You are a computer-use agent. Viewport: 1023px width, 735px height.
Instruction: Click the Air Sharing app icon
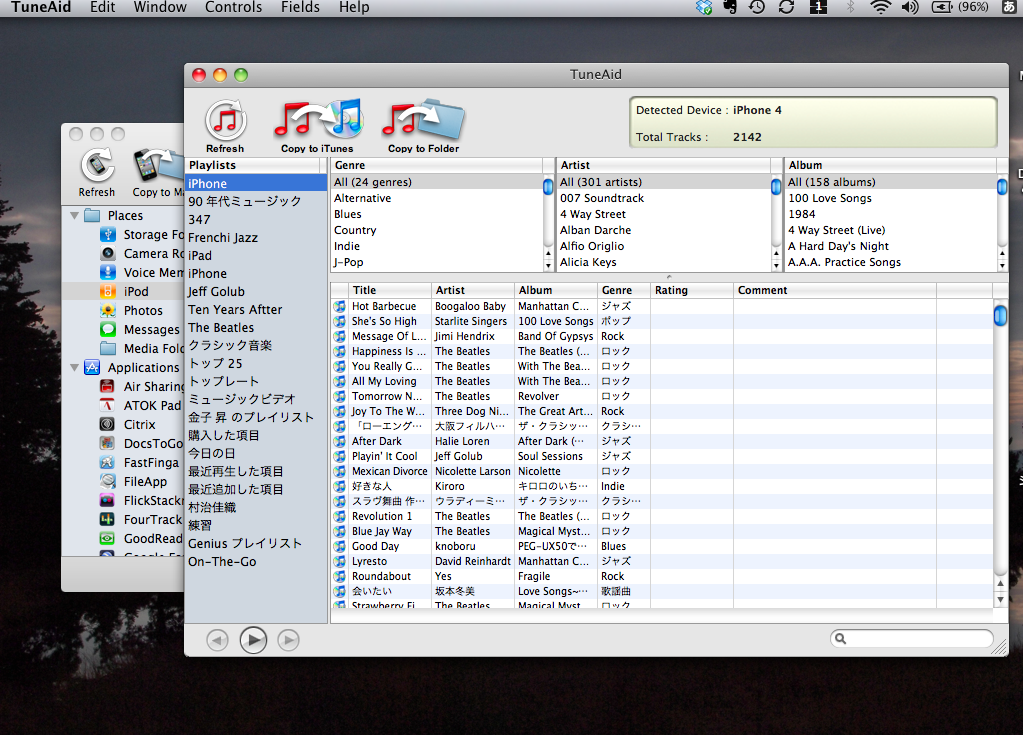(x=107, y=386)
